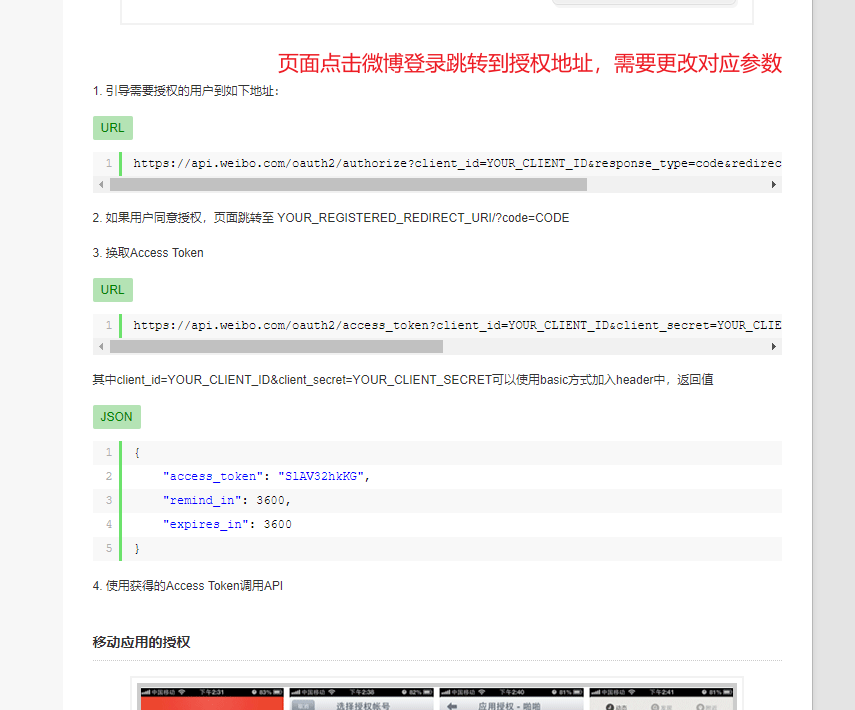Image resolution: width=855 pixels, height=710 pixels.
Task: Click the red 页面点击微博登录跳转到授权地址 annotation heading
Action: pyautogui.click(x=530, y=64)
